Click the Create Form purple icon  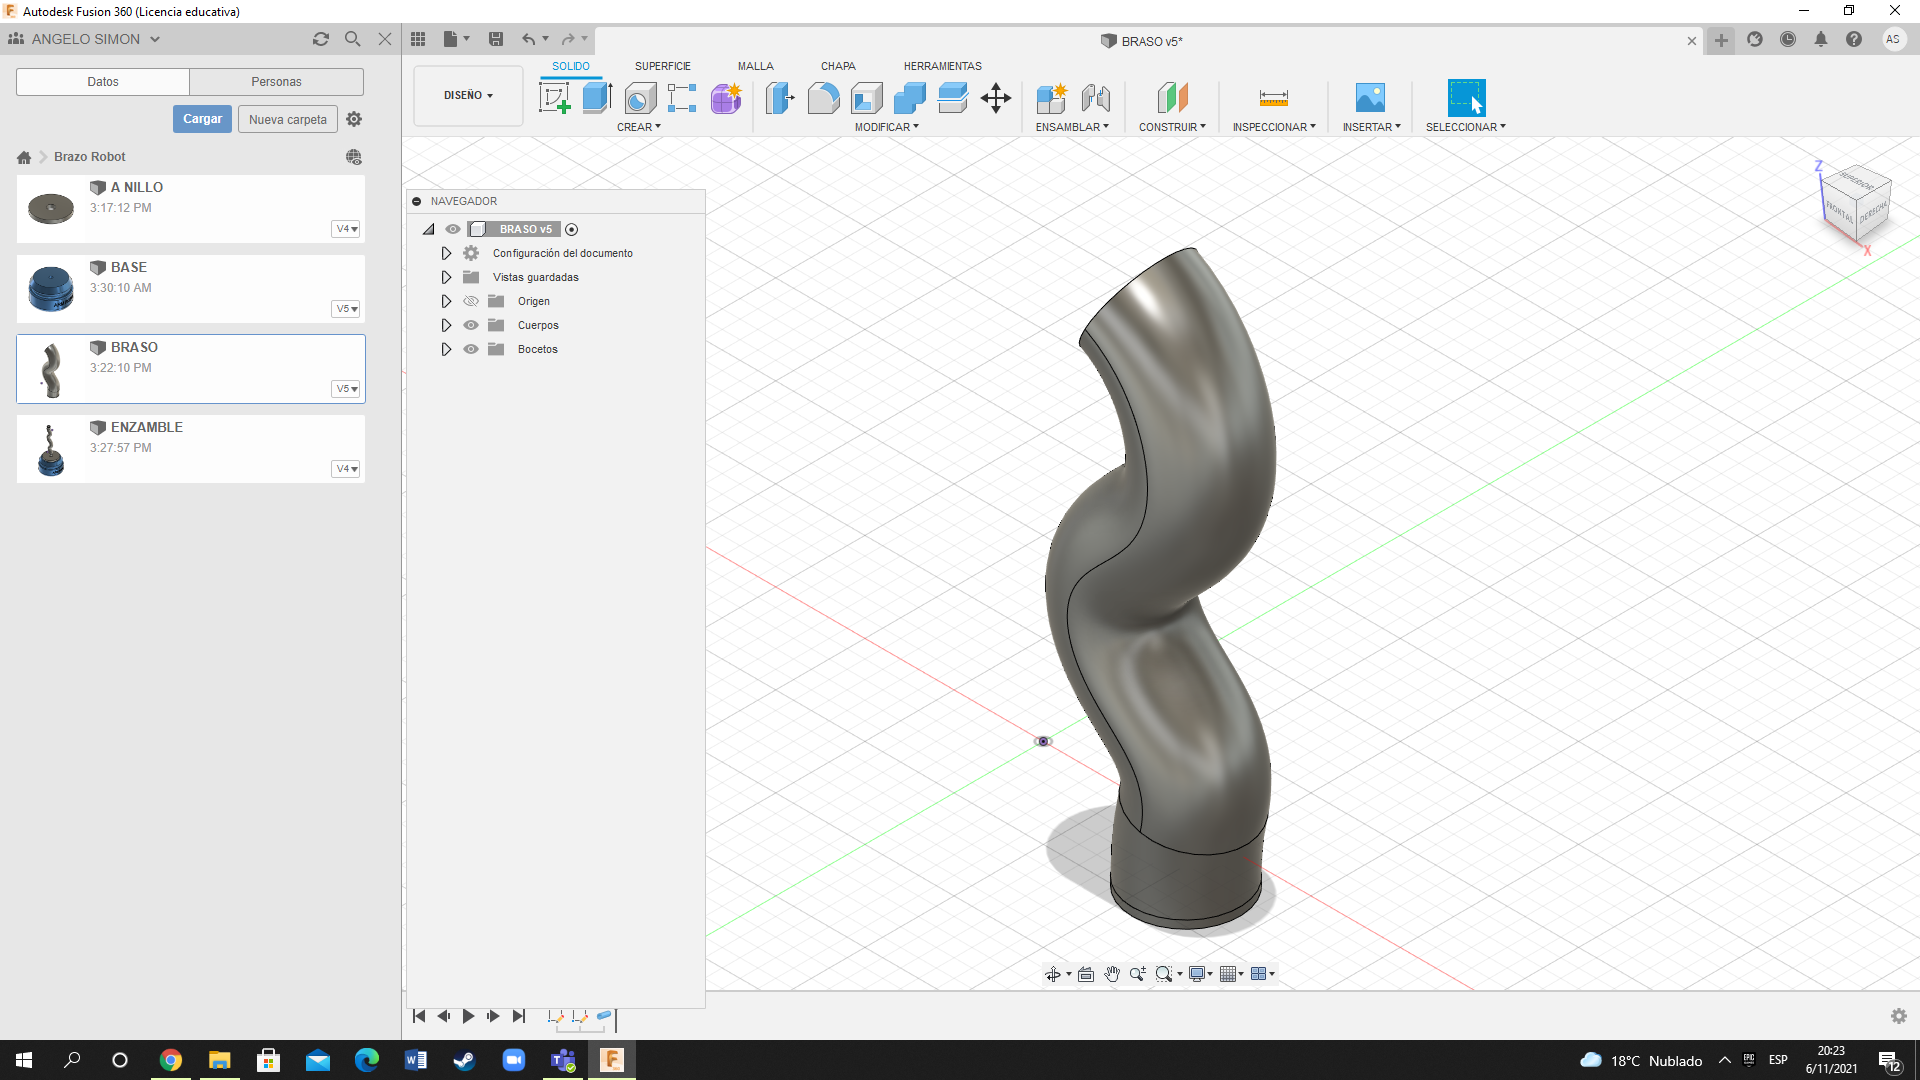pyautogui.click(x=726, y=98)
